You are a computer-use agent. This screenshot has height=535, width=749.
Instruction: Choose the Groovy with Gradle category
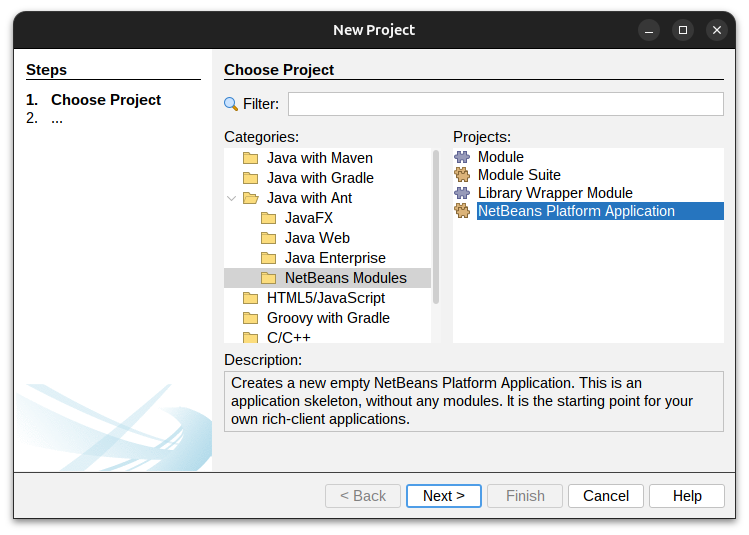(328, 318)
